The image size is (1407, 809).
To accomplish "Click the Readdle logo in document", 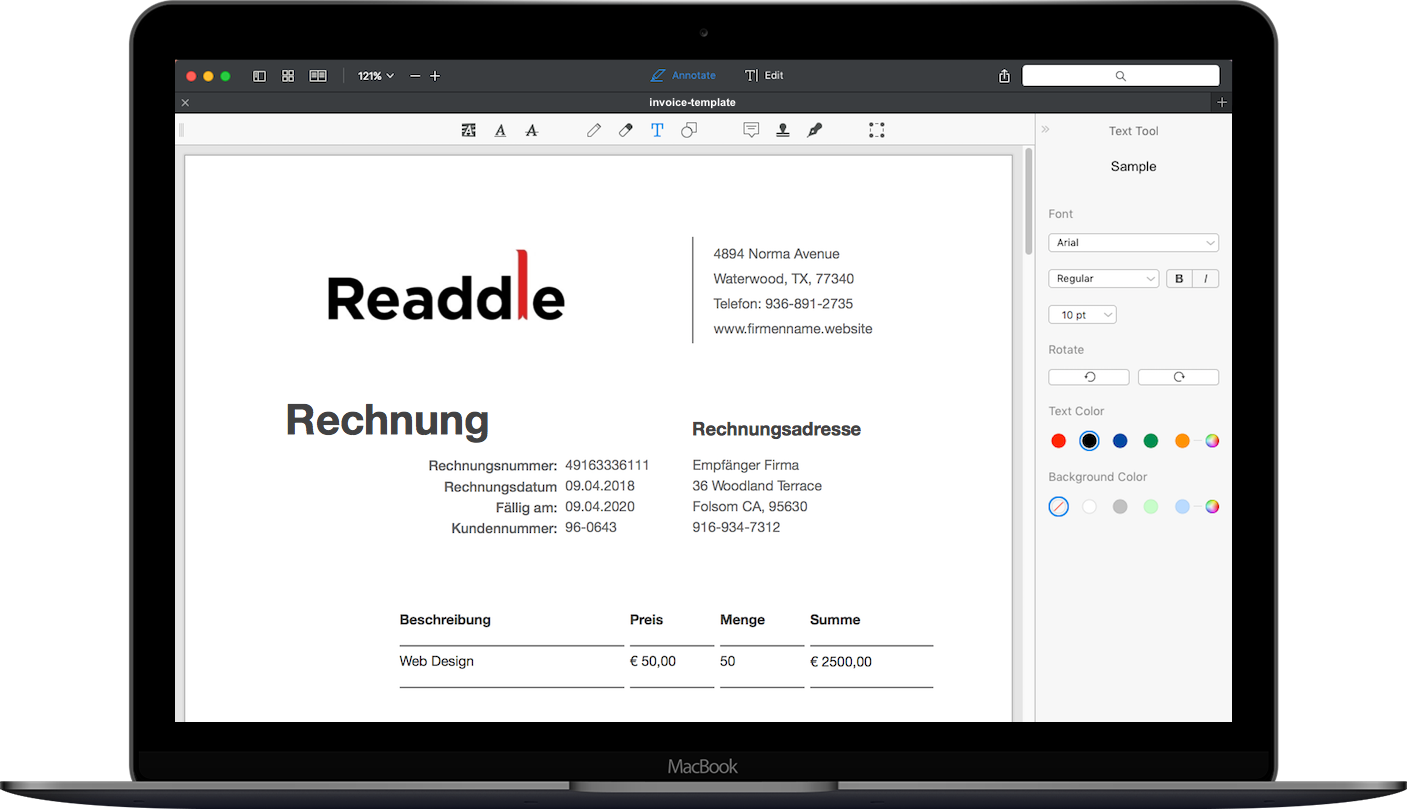I will pos(446,285).
